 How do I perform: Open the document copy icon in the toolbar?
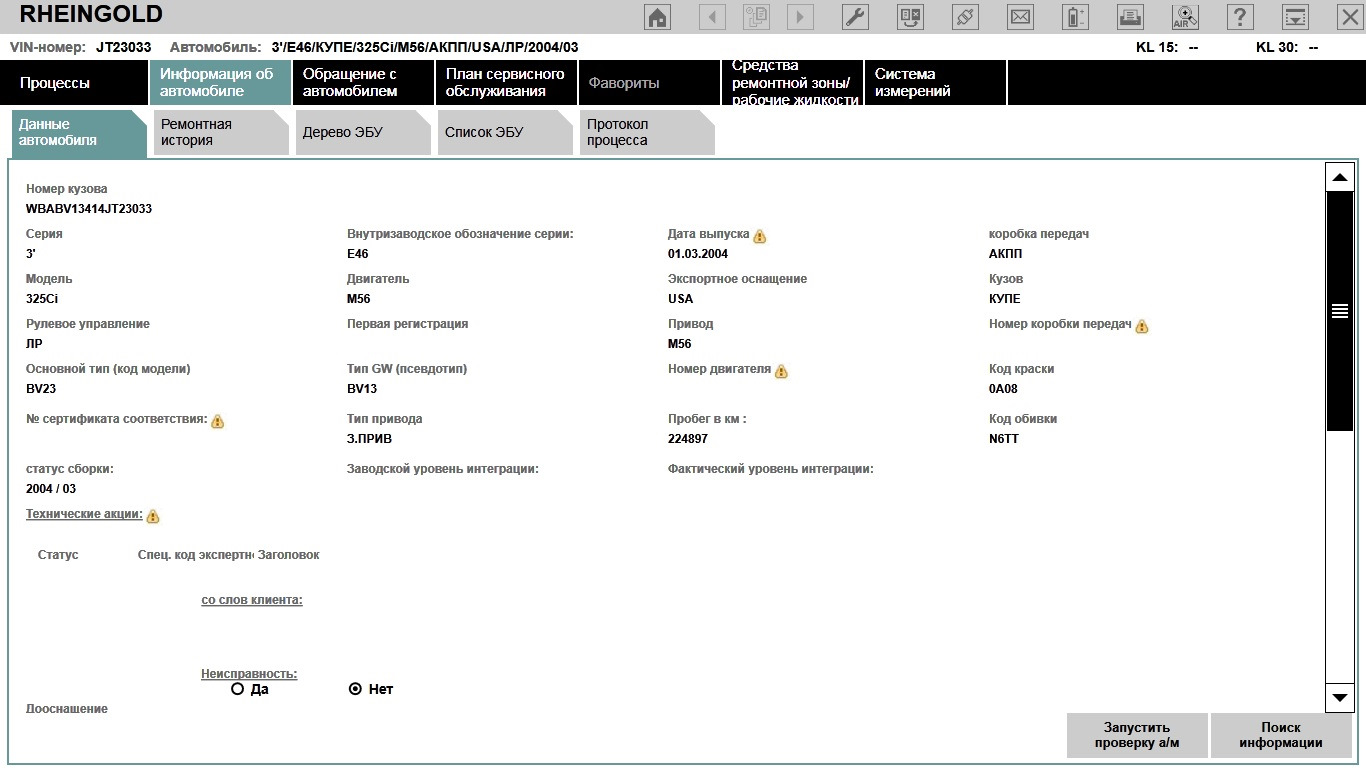[756, 17]
